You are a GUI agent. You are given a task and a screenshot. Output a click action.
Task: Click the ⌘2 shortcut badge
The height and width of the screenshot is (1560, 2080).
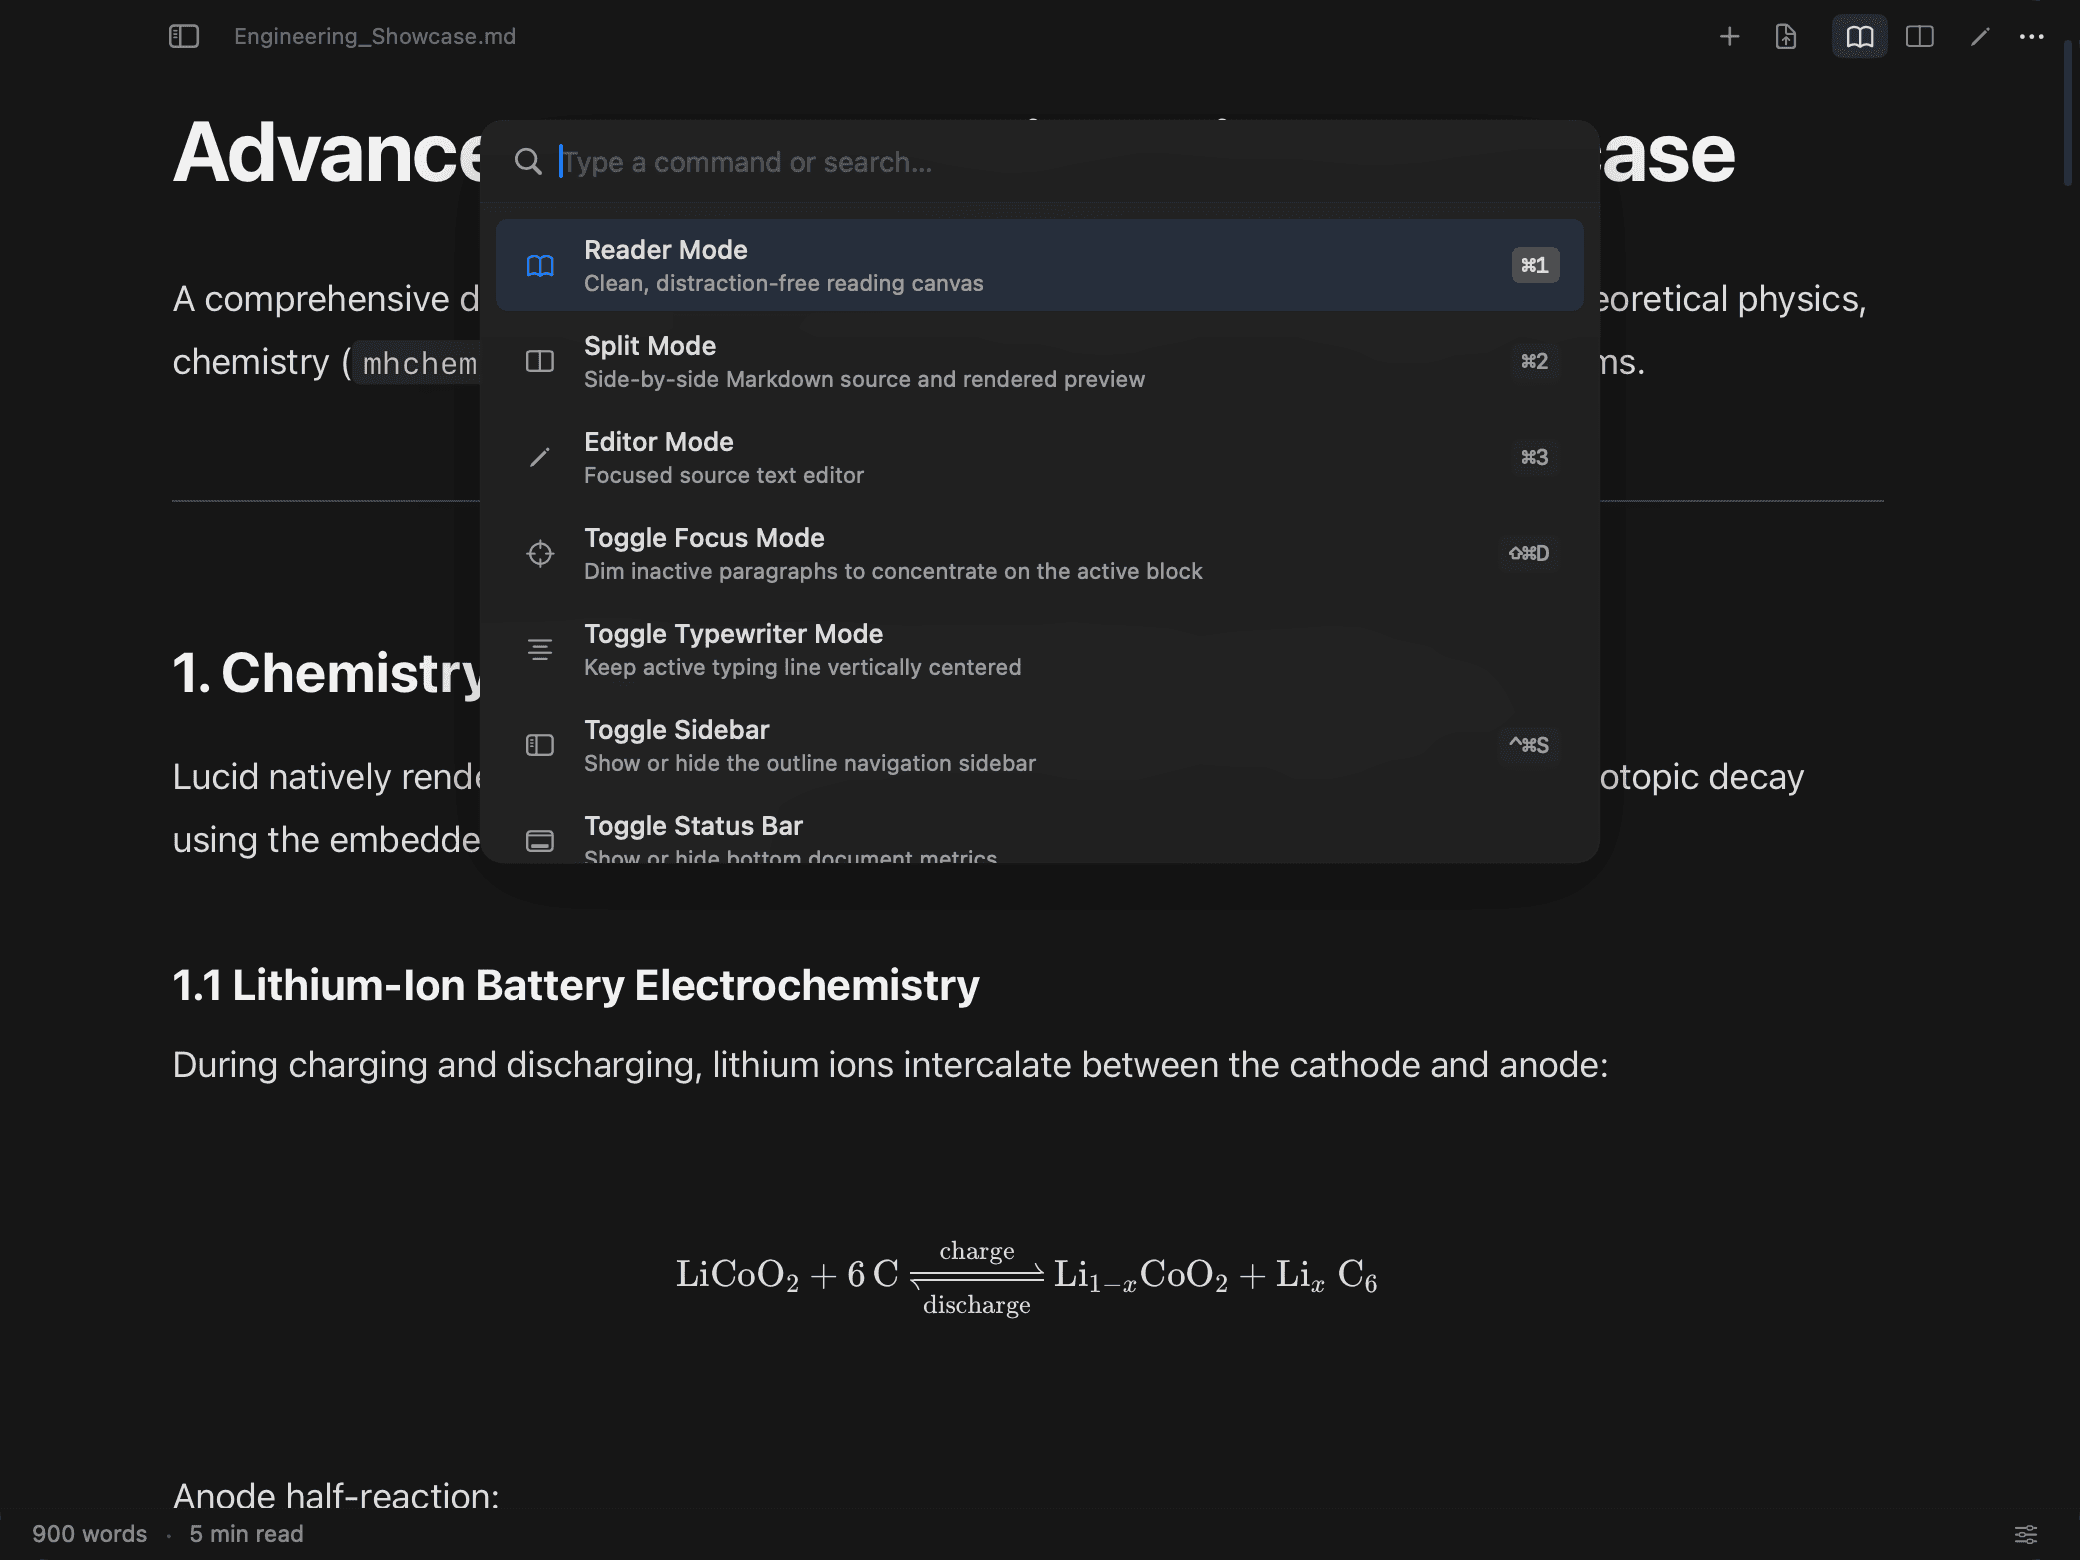click(1535, 361)
